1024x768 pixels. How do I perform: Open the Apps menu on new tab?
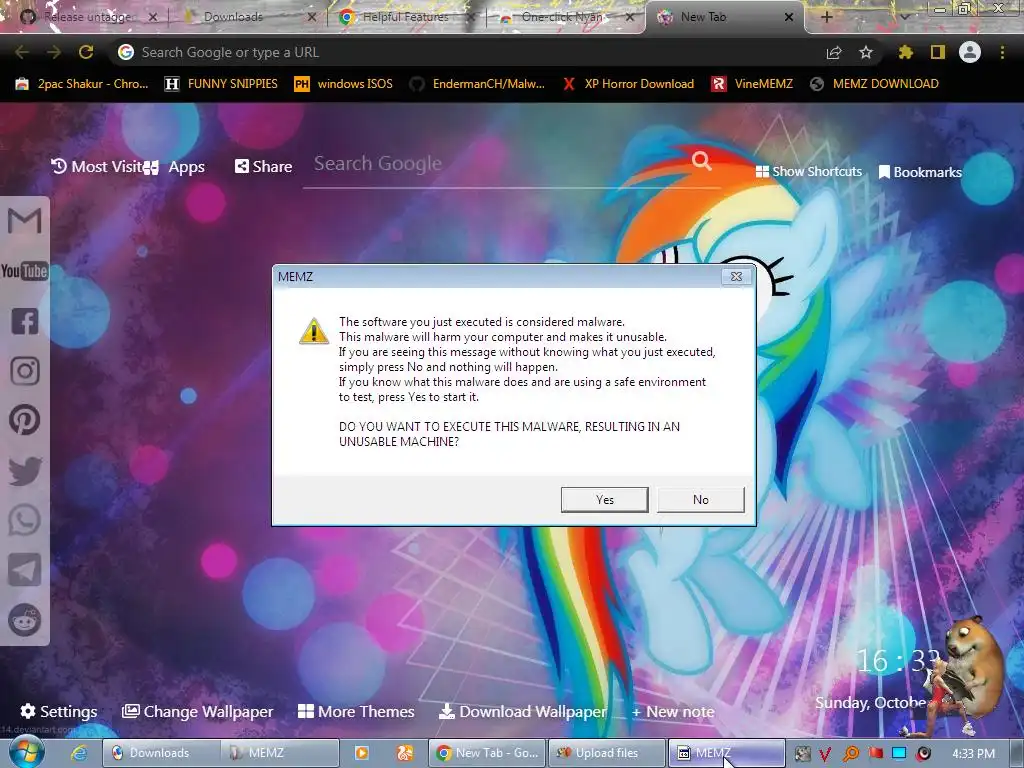click(175, 167)
